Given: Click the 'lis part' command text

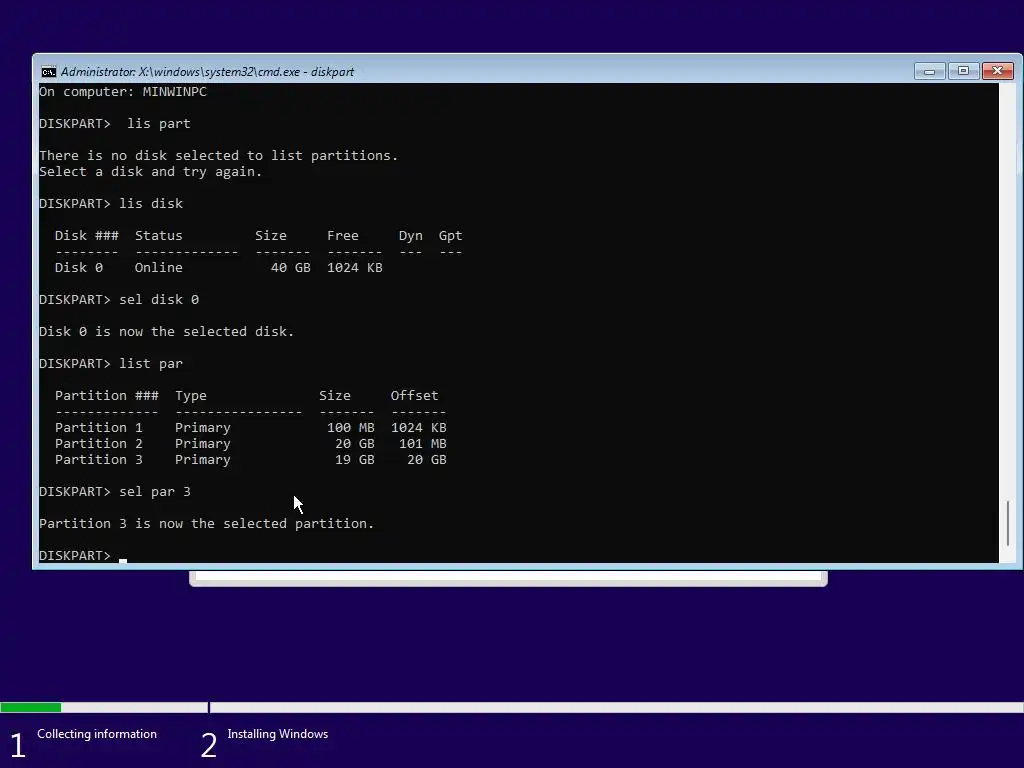Looking at the screenshot, I should coord(159,124).
